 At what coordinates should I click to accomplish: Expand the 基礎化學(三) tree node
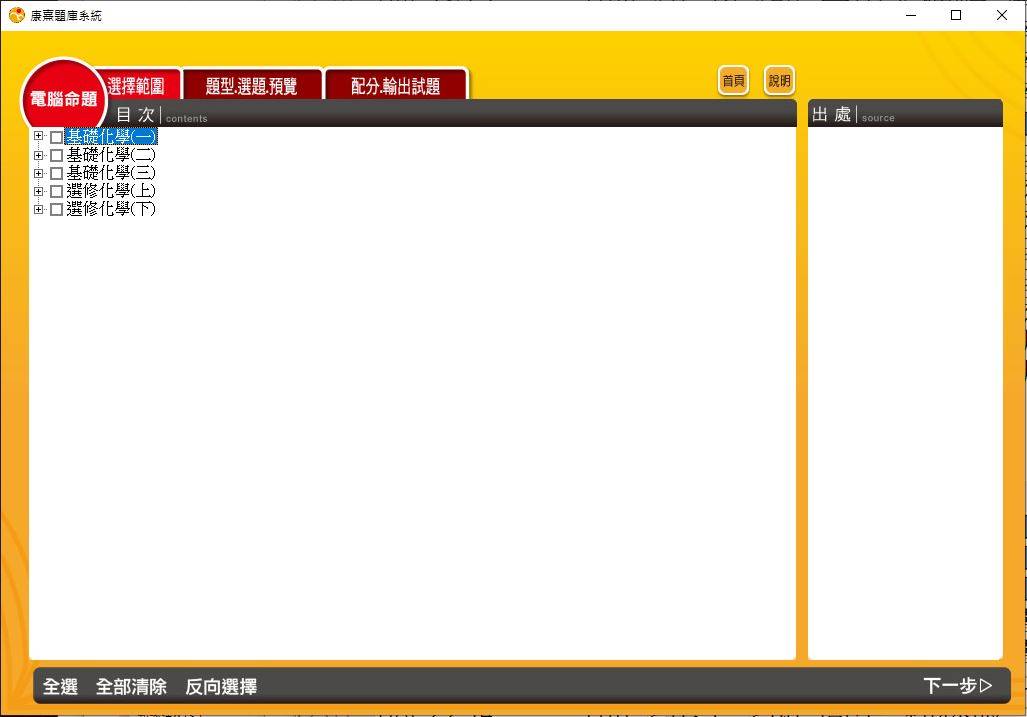(x=38, y=173)
